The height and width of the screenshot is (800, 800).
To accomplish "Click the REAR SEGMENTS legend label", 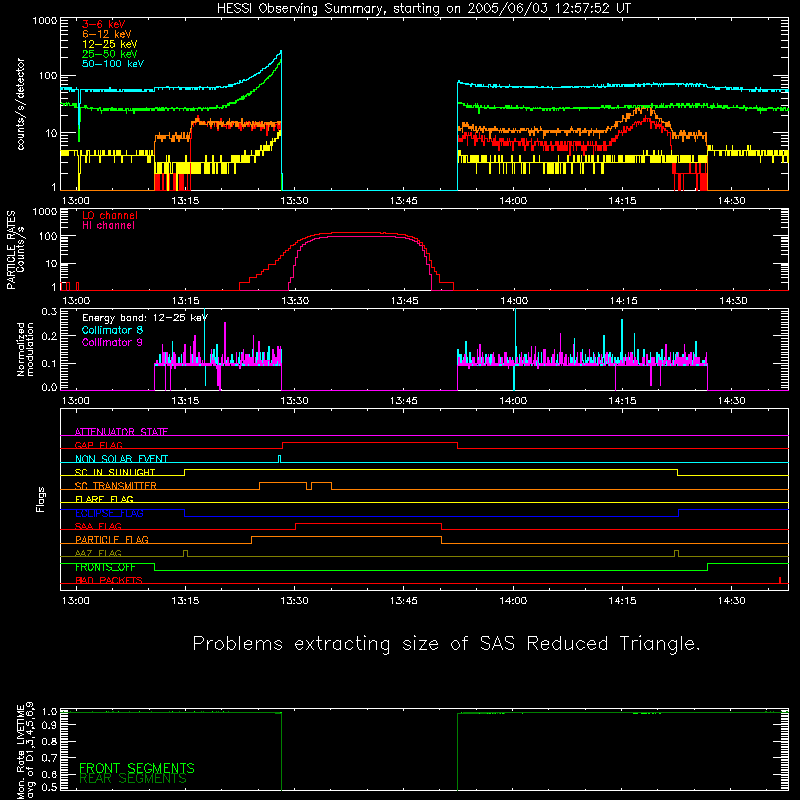I will [x=133, y=779].
